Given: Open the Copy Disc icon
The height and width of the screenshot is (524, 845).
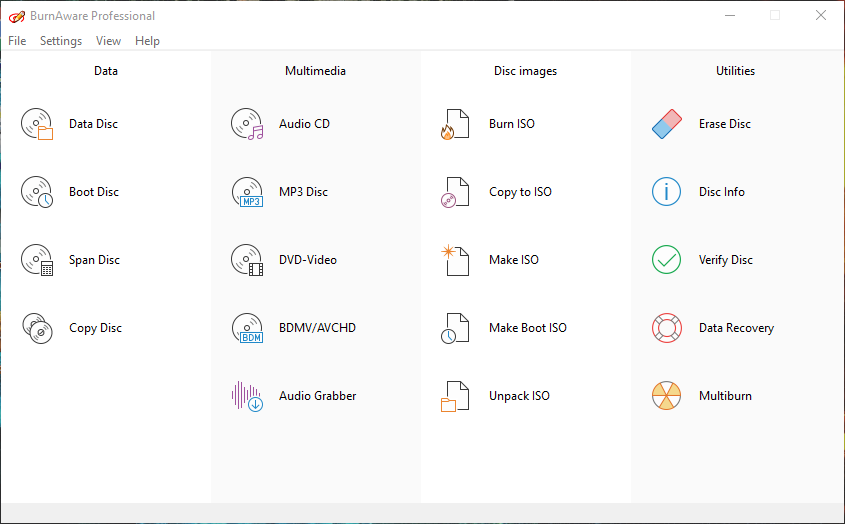Looking at the screenshot, I should click(x=37, y=328).
